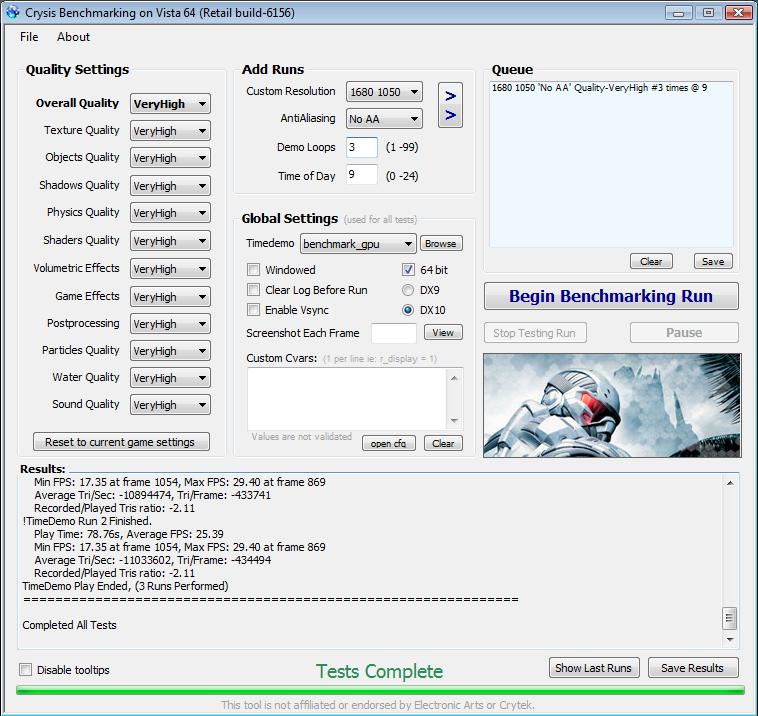
Task: Click the Custom Cvars scrollbar up arrow
Action: point(454,378)
